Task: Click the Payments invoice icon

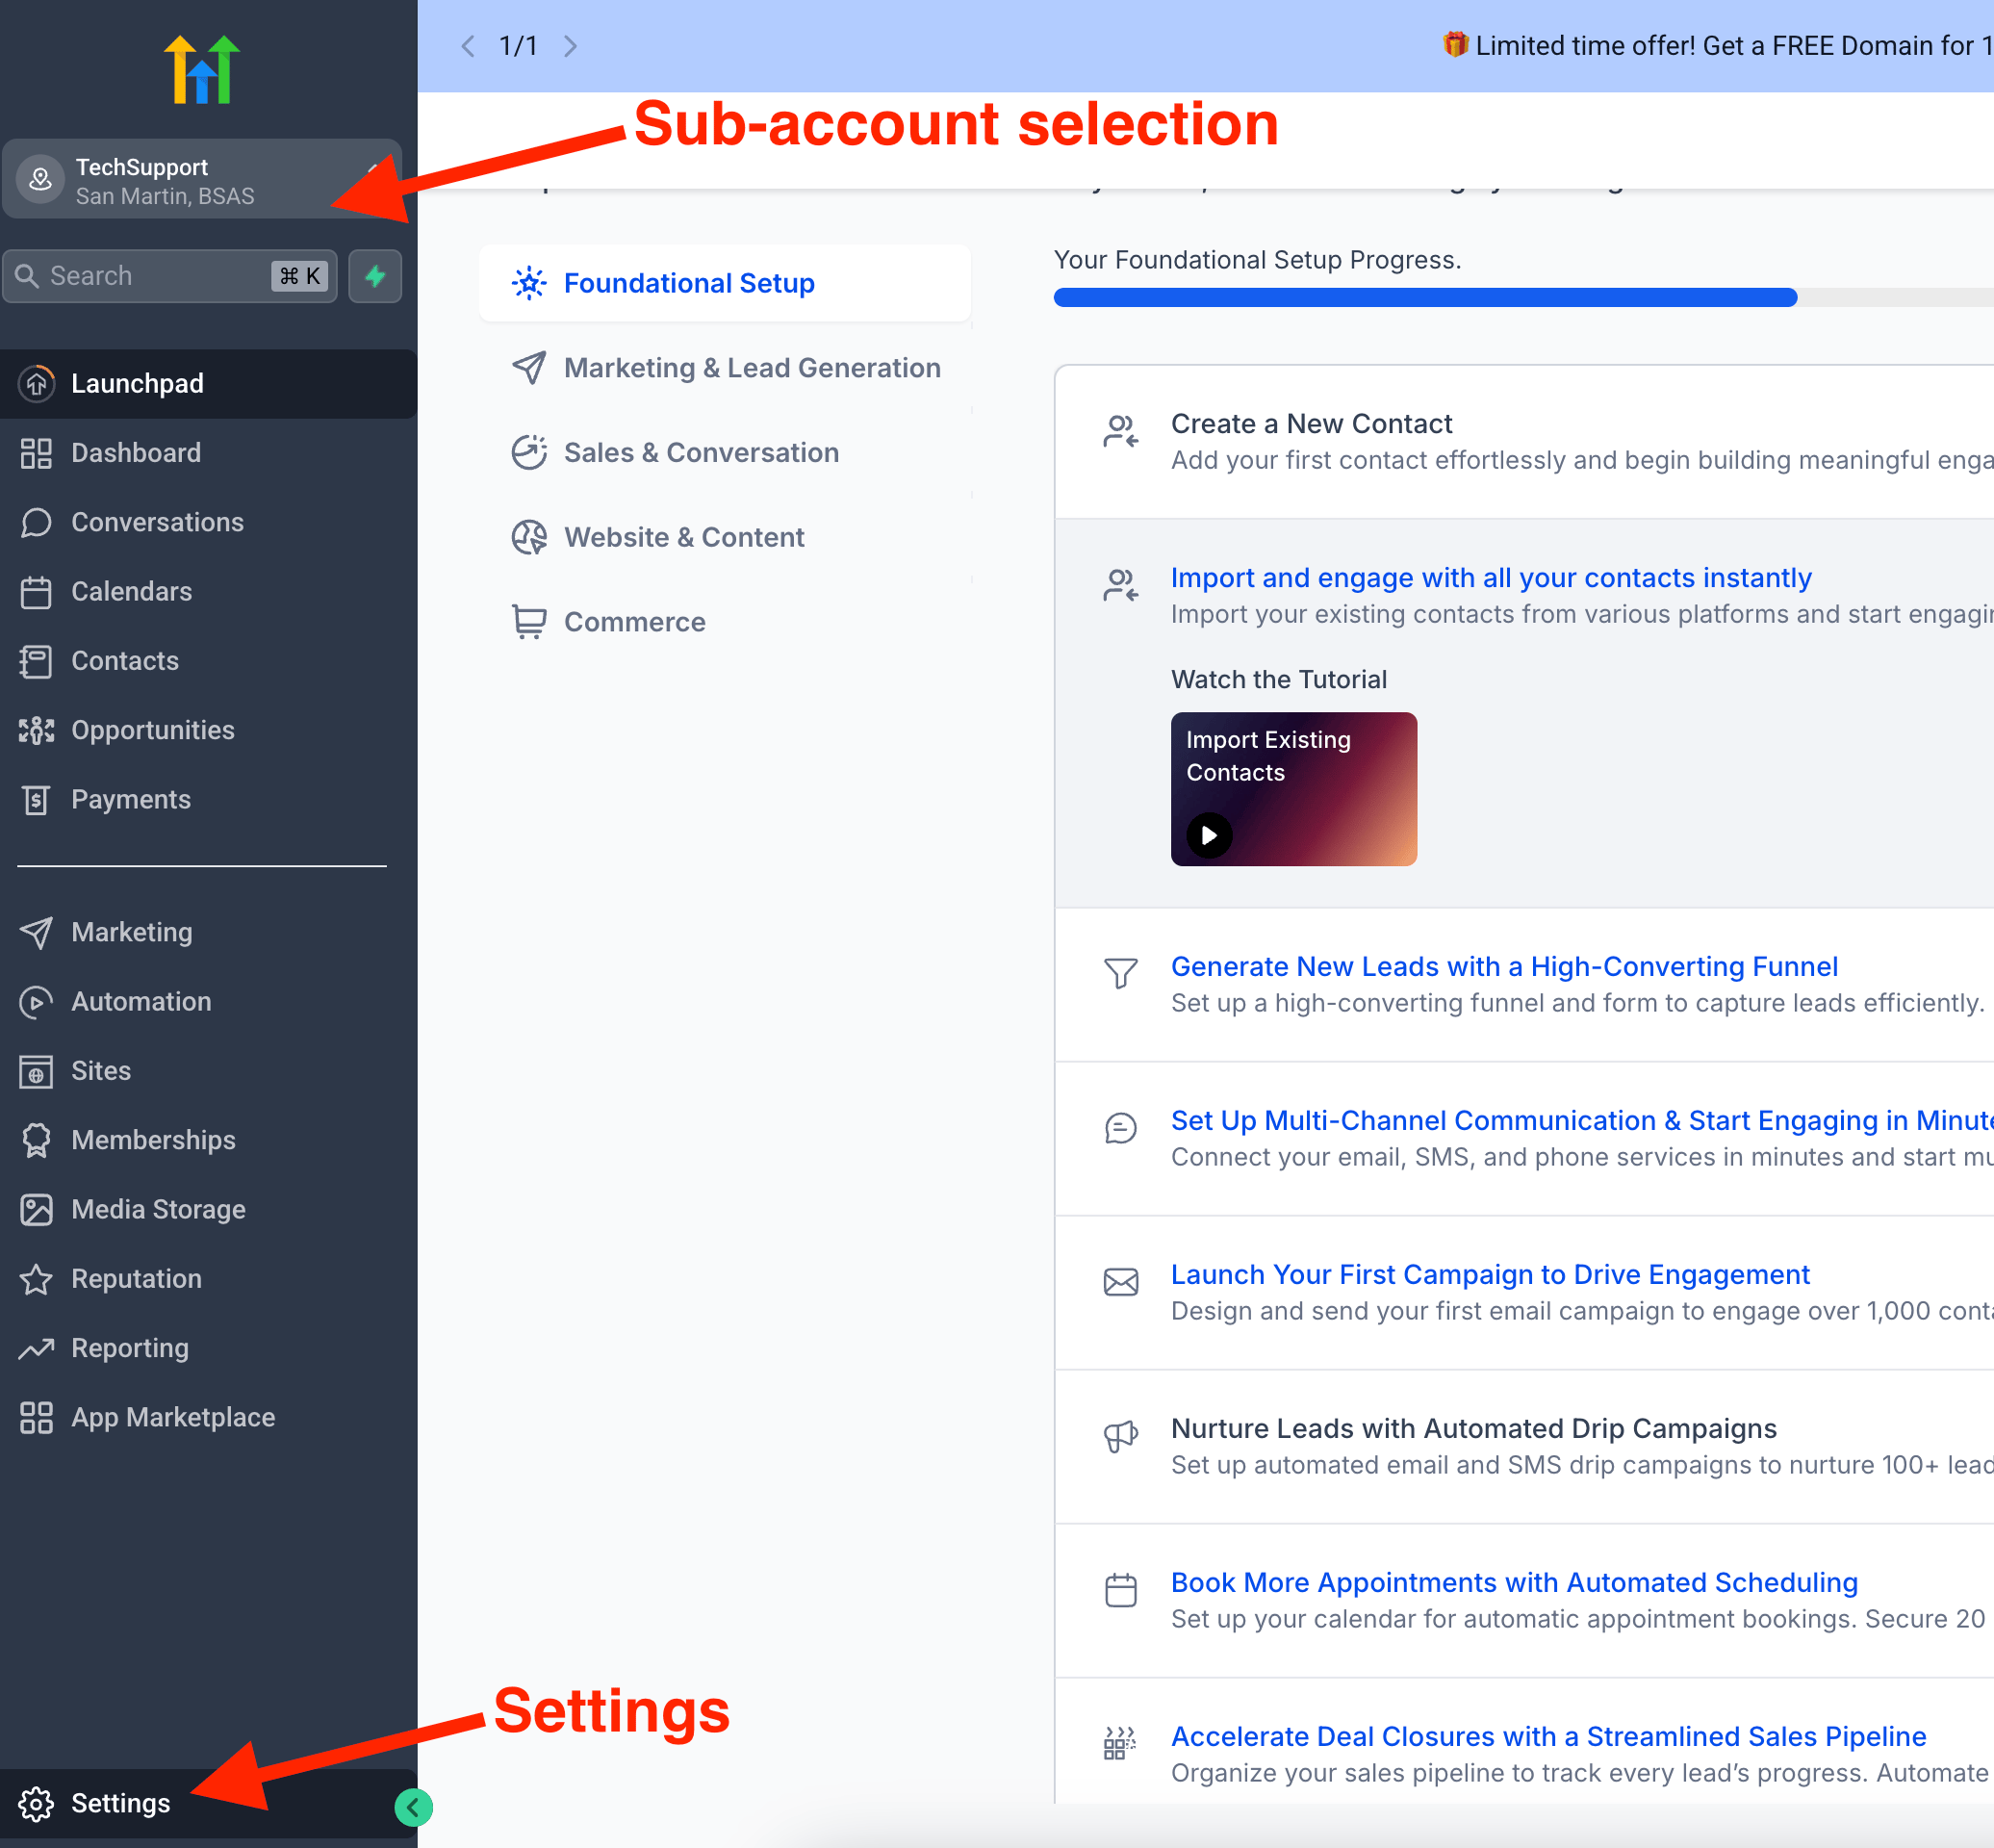Action: [36, 800]
